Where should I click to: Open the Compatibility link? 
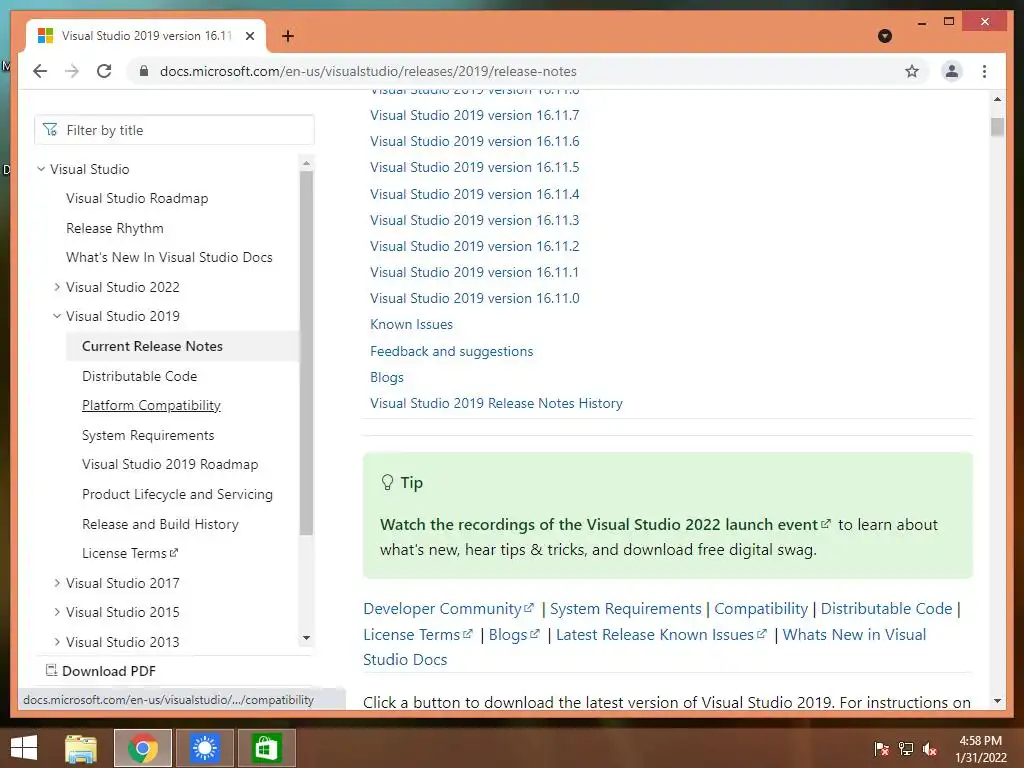[761, 609]
